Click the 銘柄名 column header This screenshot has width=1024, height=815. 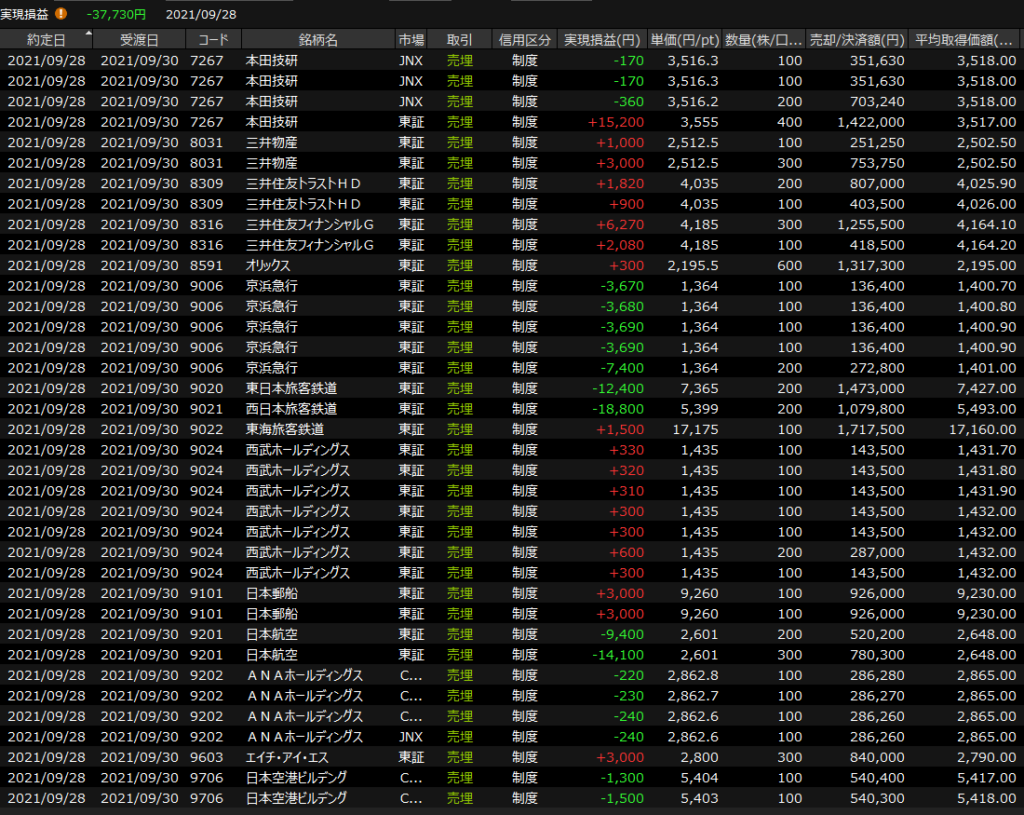(x=317, y=40)
